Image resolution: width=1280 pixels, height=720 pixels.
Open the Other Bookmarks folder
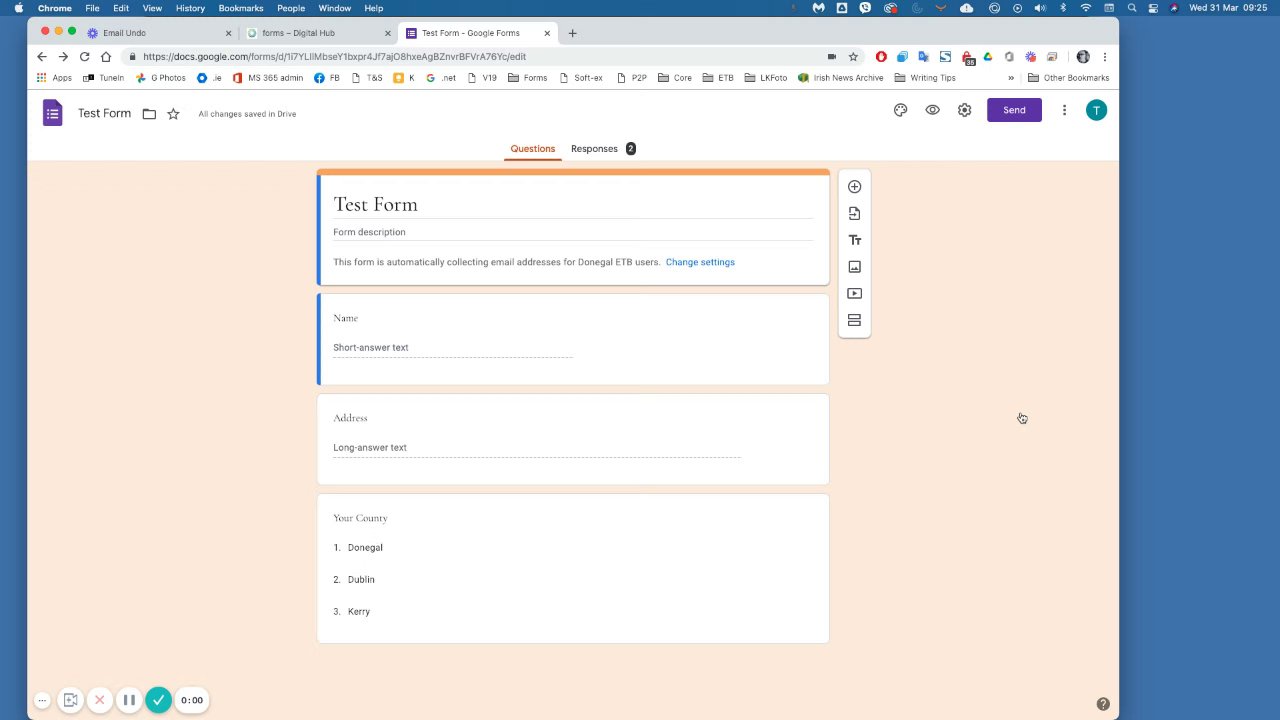click(x=1068, y=78)
